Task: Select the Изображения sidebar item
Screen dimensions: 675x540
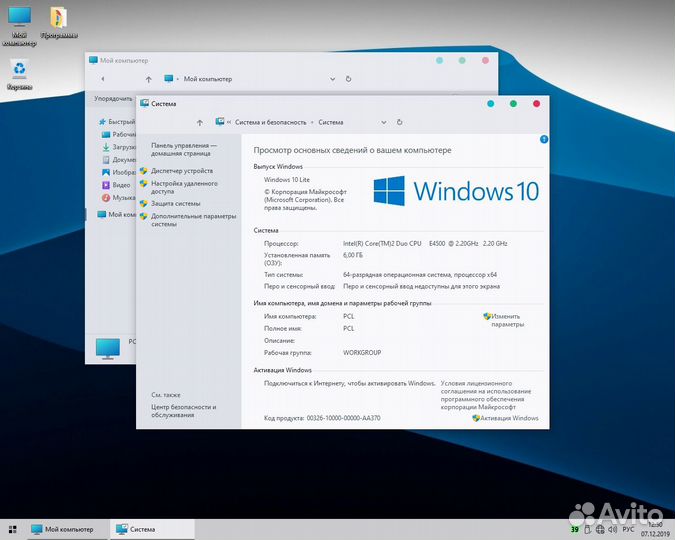Action: [118, 172]
